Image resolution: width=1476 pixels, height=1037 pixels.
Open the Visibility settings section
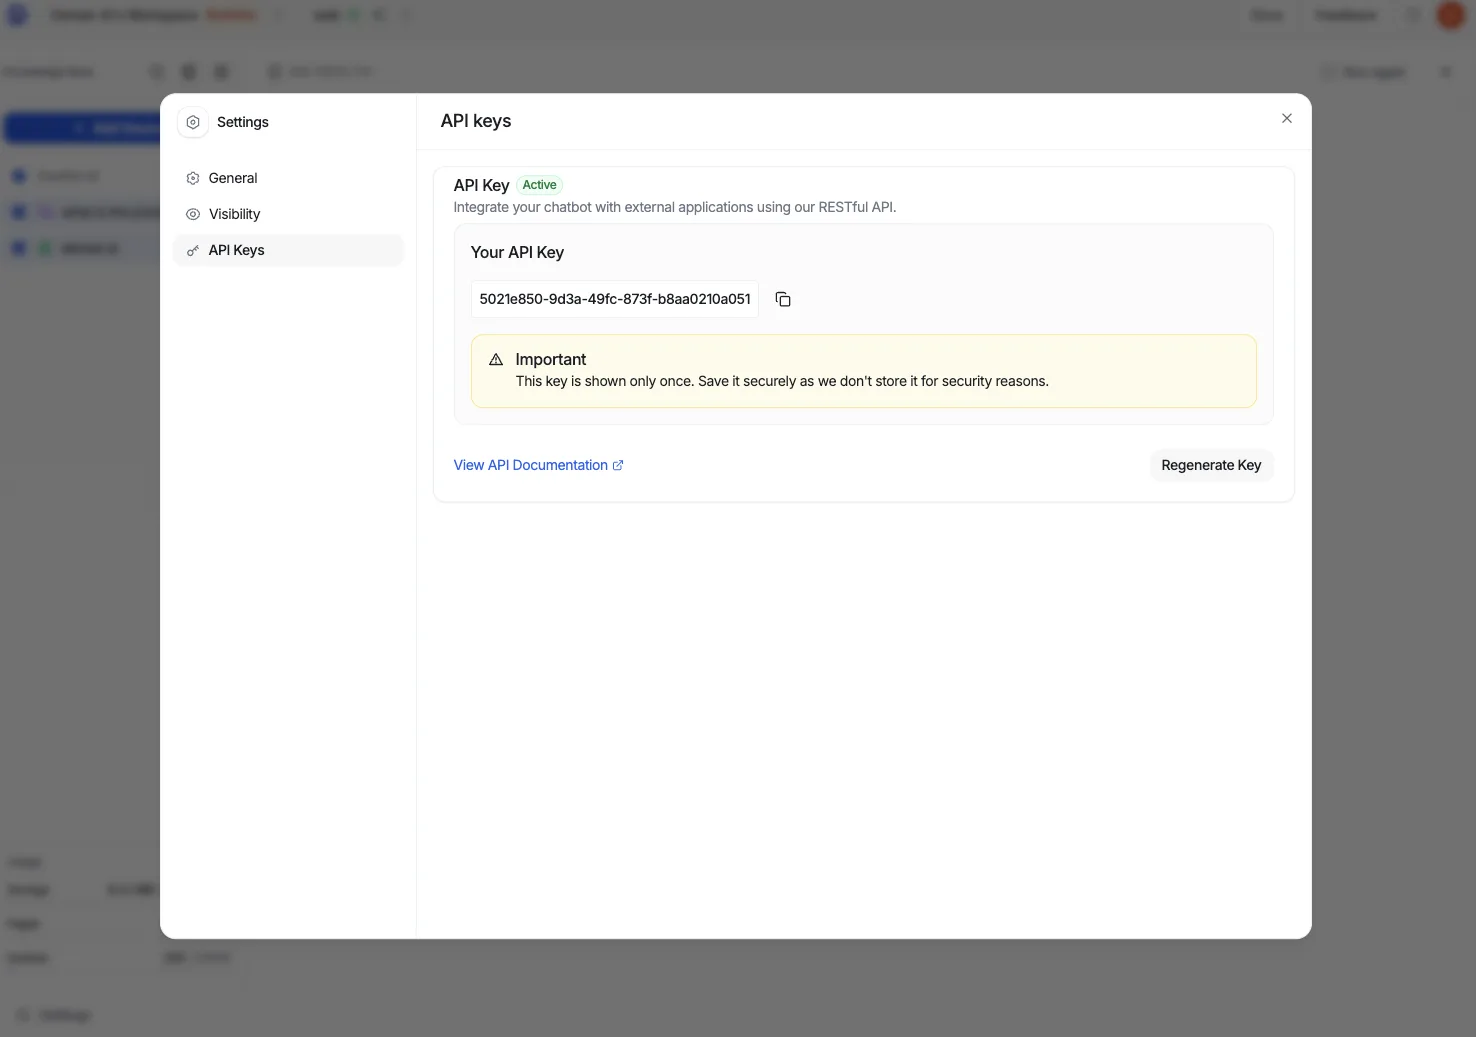pyautogui.click(x=288, y=214)
